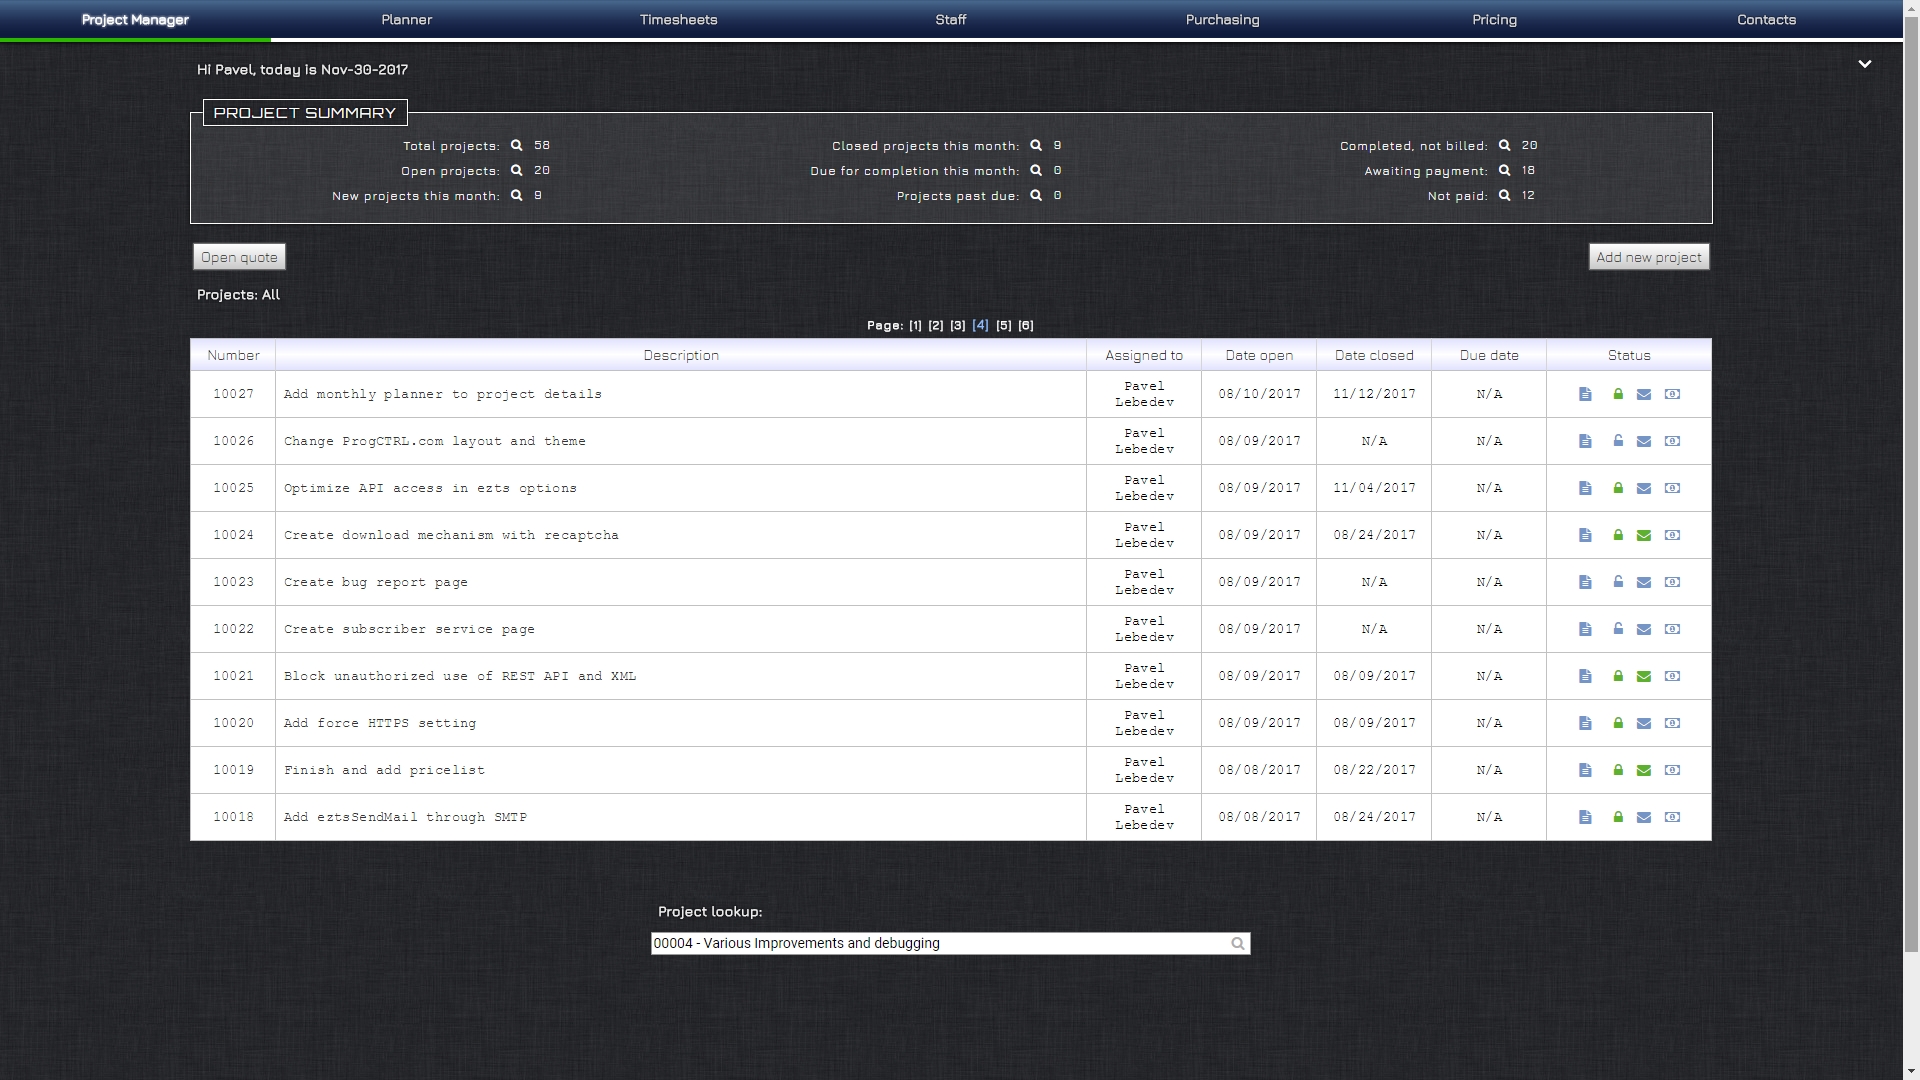Image resolution: width=1920 pixels, height=1080 pixels.
Task: Click magnifier next to Awaiting payment
Action: click(x=1504, y=170)
